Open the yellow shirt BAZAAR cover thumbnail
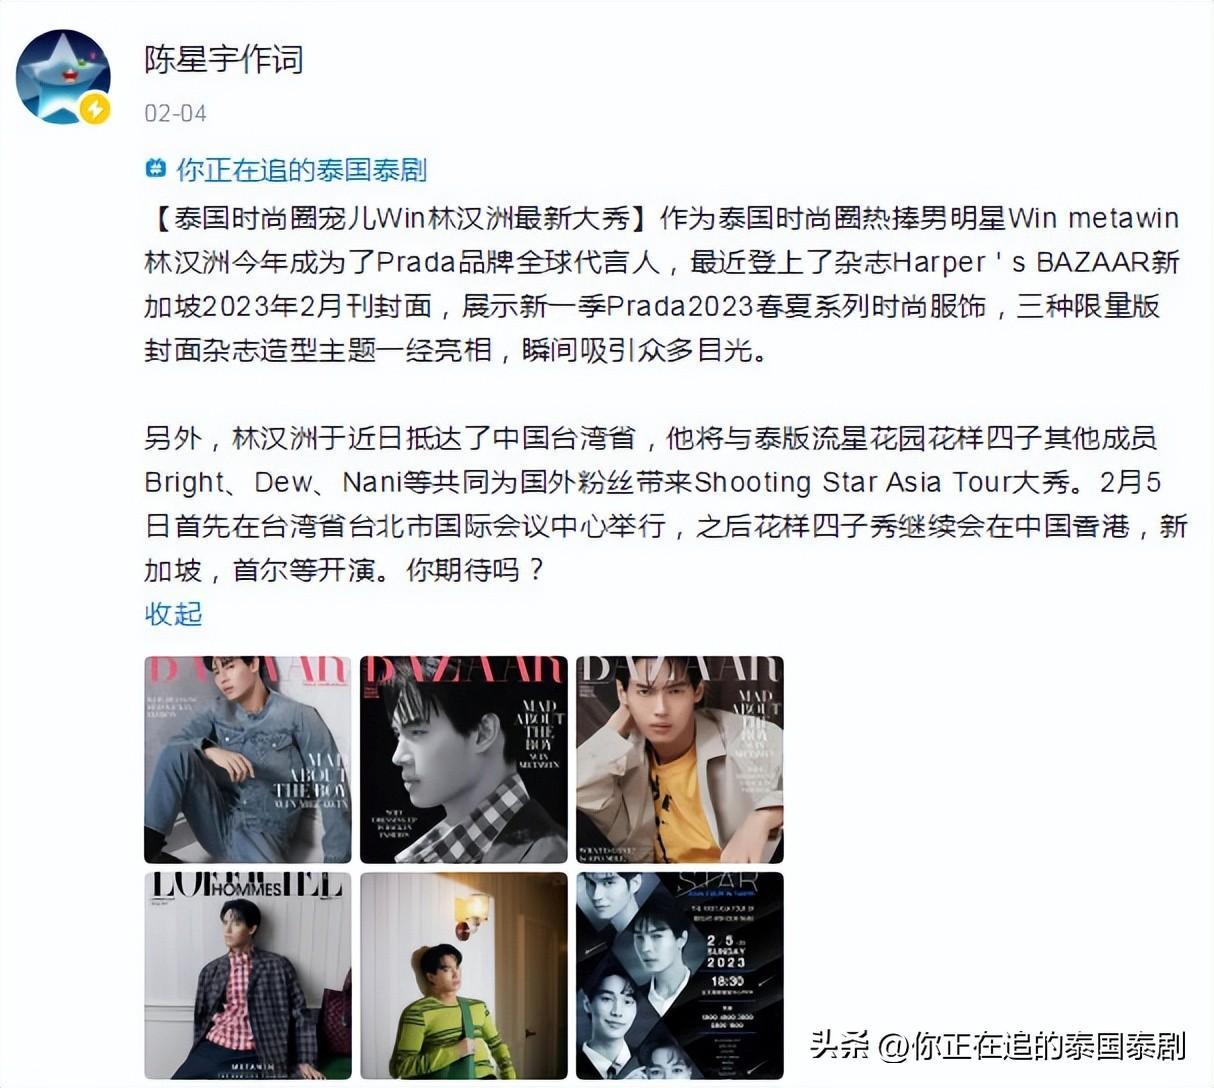This screenshot has height=1088, width=1214. pyautogui.click(x=680, y=759)
